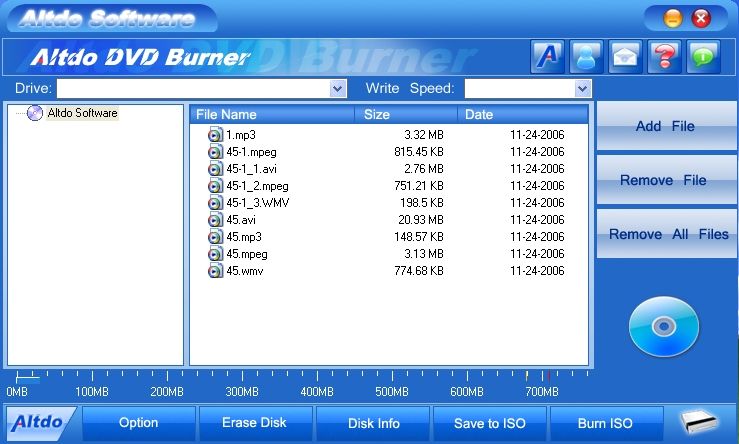The height and width of the screenshot is (444, 739).
Task: Click Erase Disk in bottom bar
Action: click(x=255, y=423)
